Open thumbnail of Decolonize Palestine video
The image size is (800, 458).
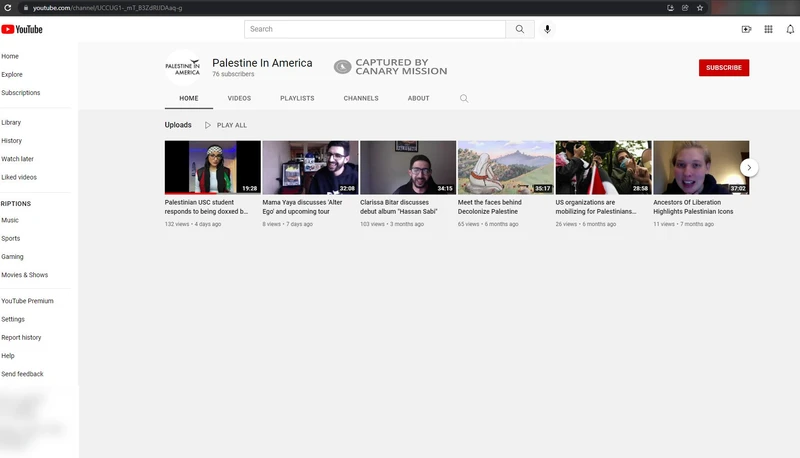coord(506,167)
